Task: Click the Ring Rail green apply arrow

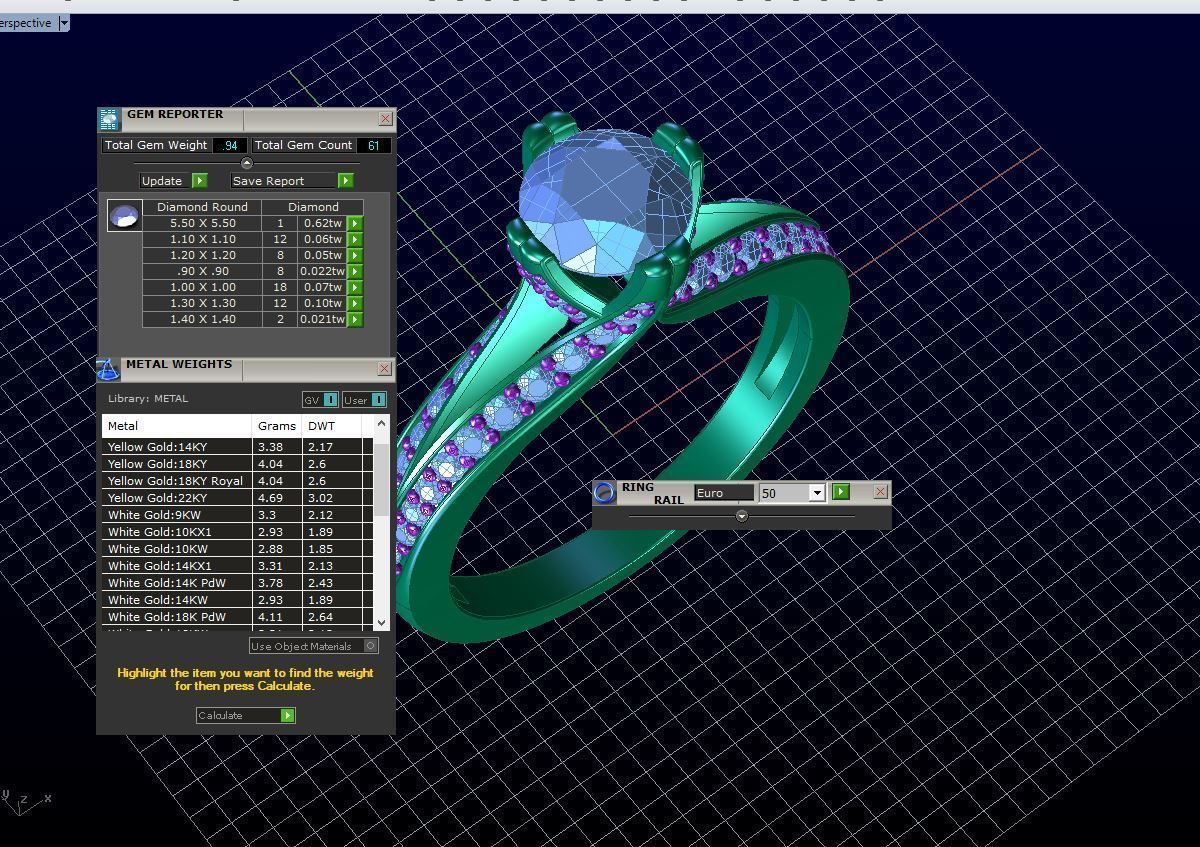Action: [841, 492]
